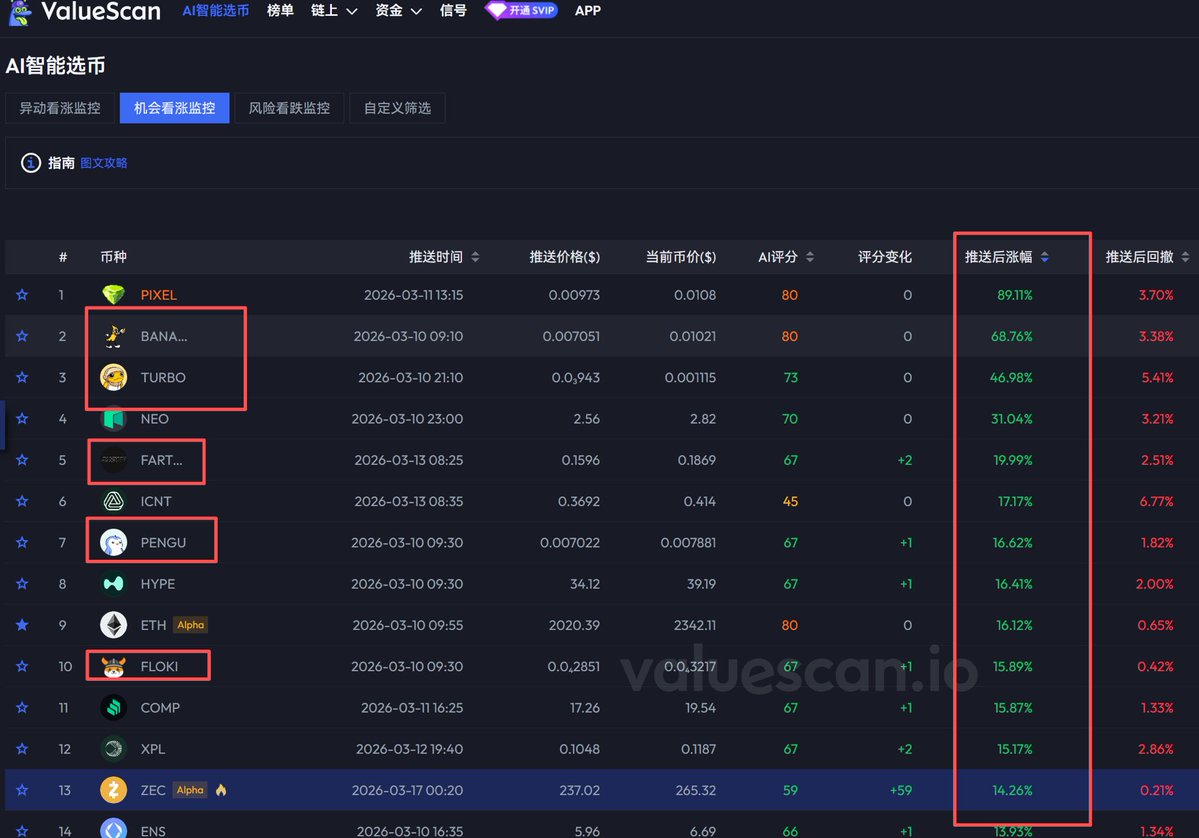Expand the 链上 dropdown menu
1199x838 pixels.
tap(334, 11)
